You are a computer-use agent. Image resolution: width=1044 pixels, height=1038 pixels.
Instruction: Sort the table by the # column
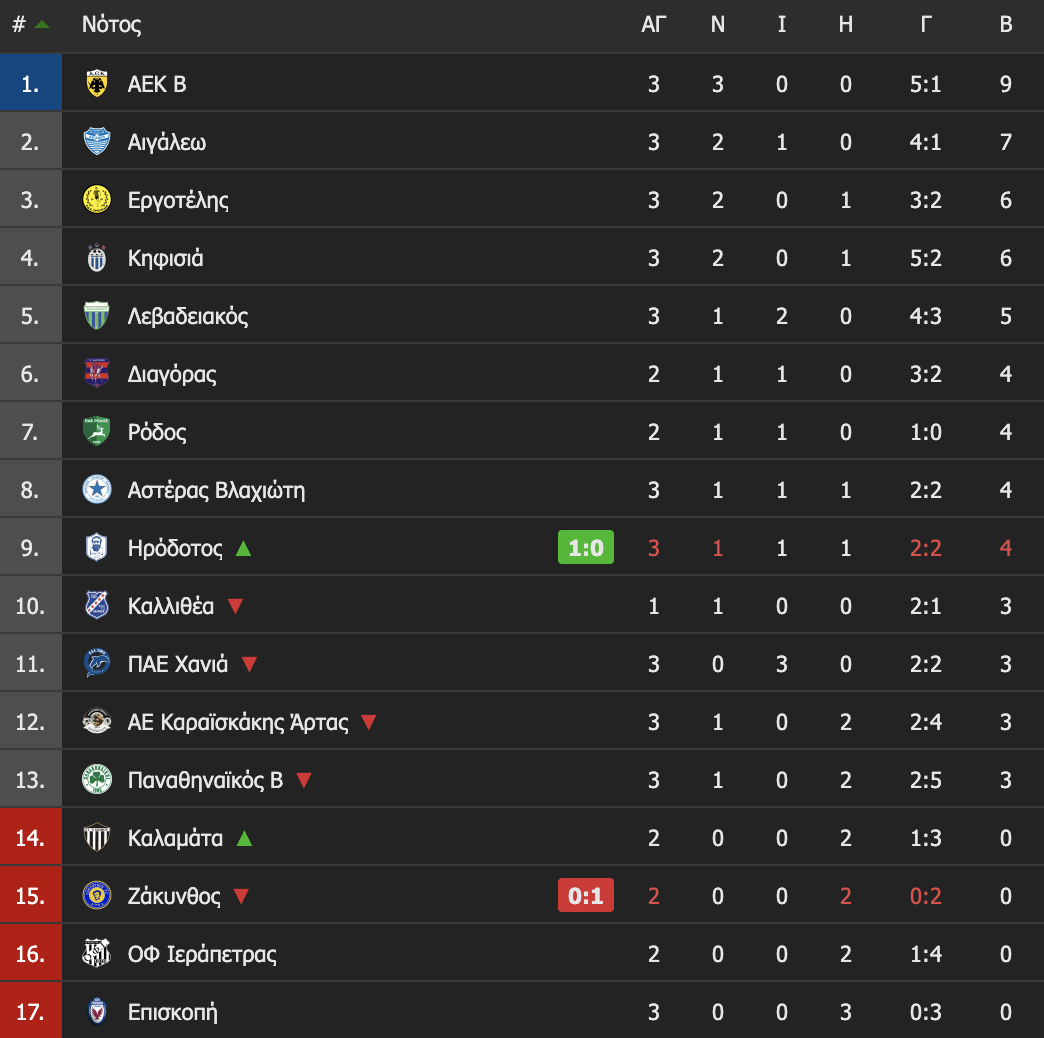20,25
